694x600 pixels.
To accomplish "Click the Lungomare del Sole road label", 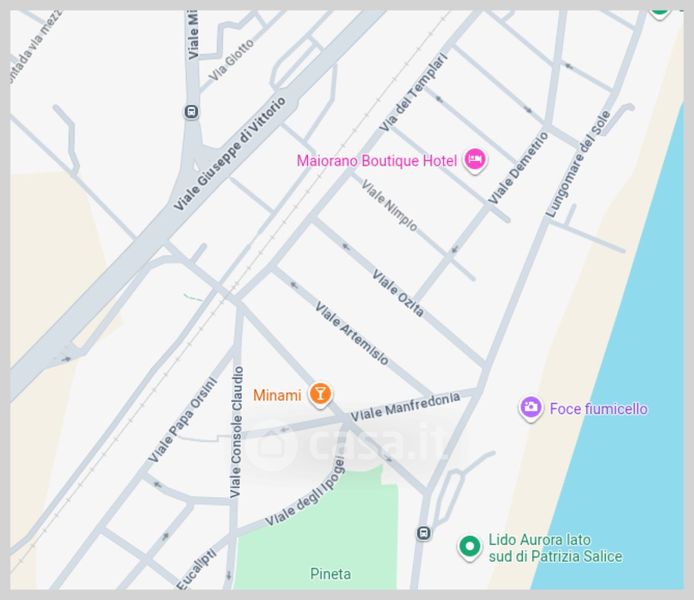I will pyautogui.click(x=578, y=164).
